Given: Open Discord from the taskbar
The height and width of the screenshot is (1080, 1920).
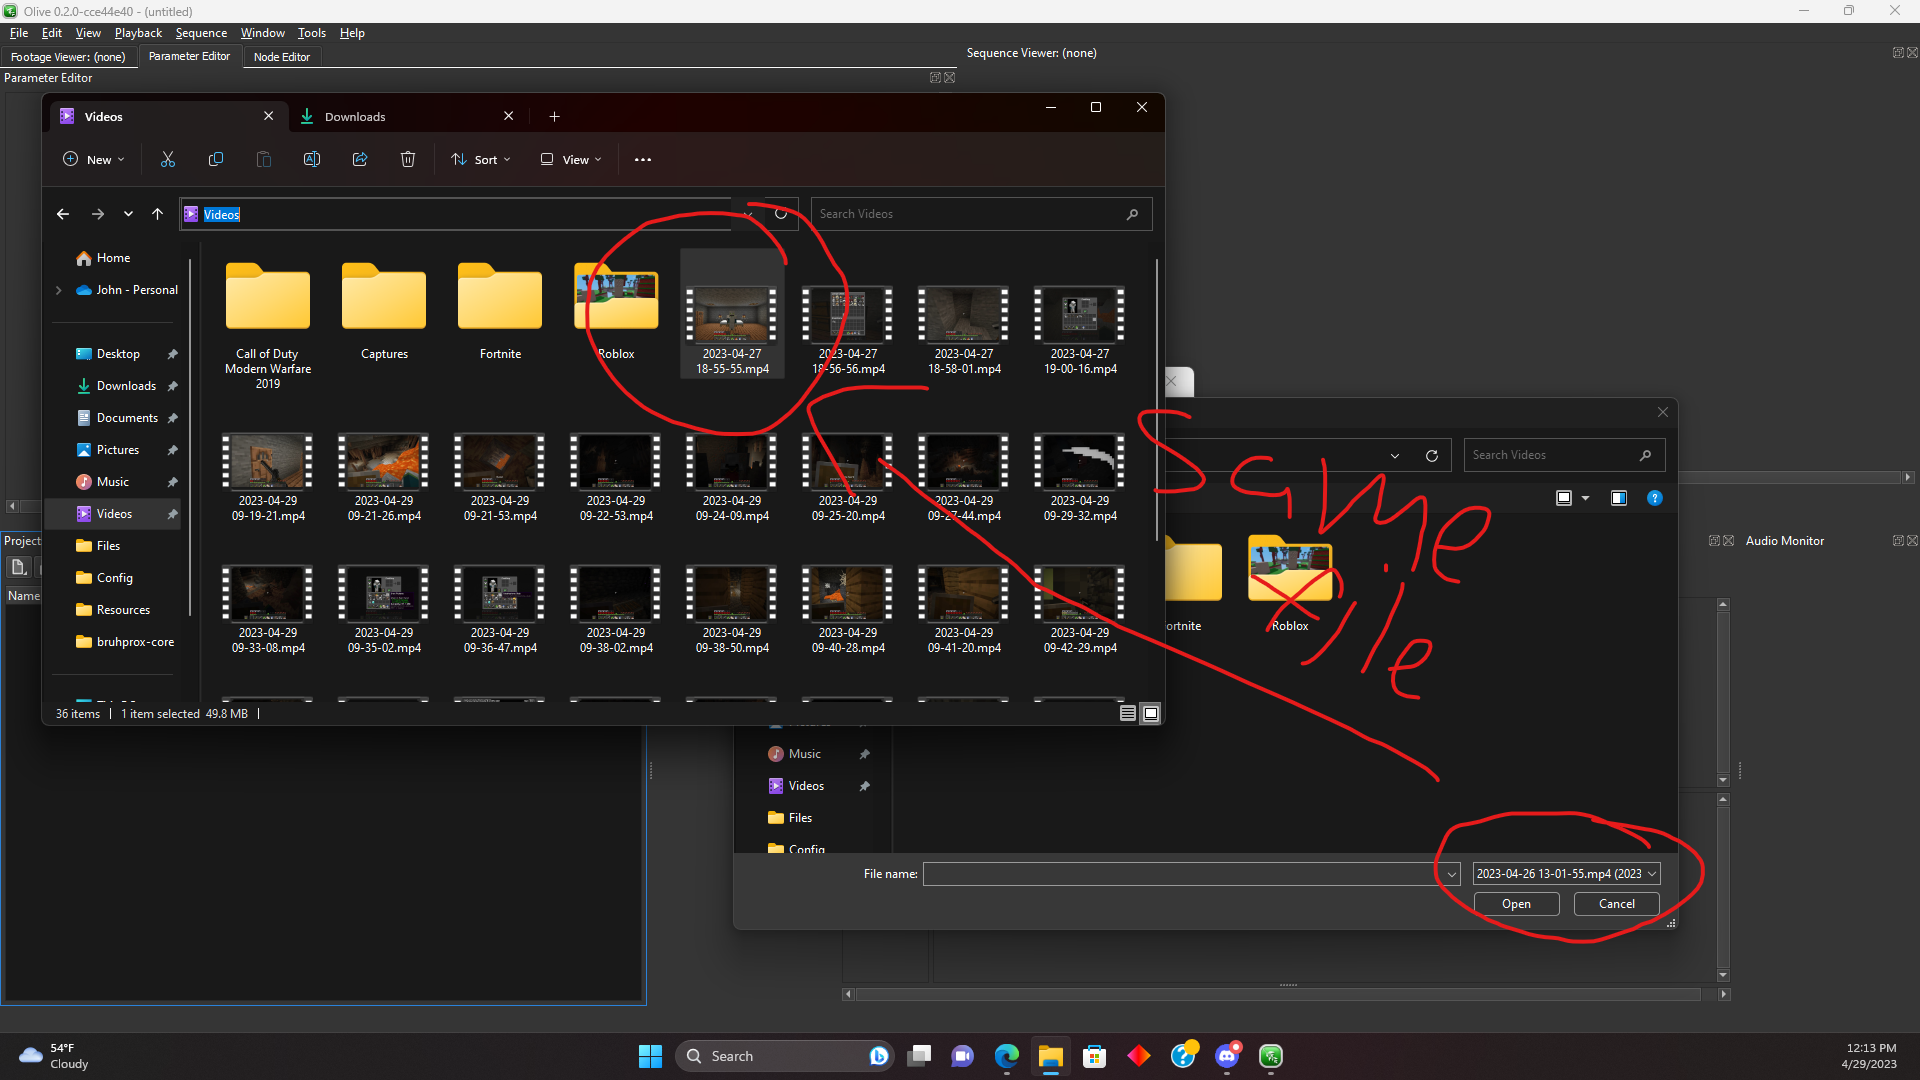Looking at the screenshot, I should click(x=1227, y=1056).
